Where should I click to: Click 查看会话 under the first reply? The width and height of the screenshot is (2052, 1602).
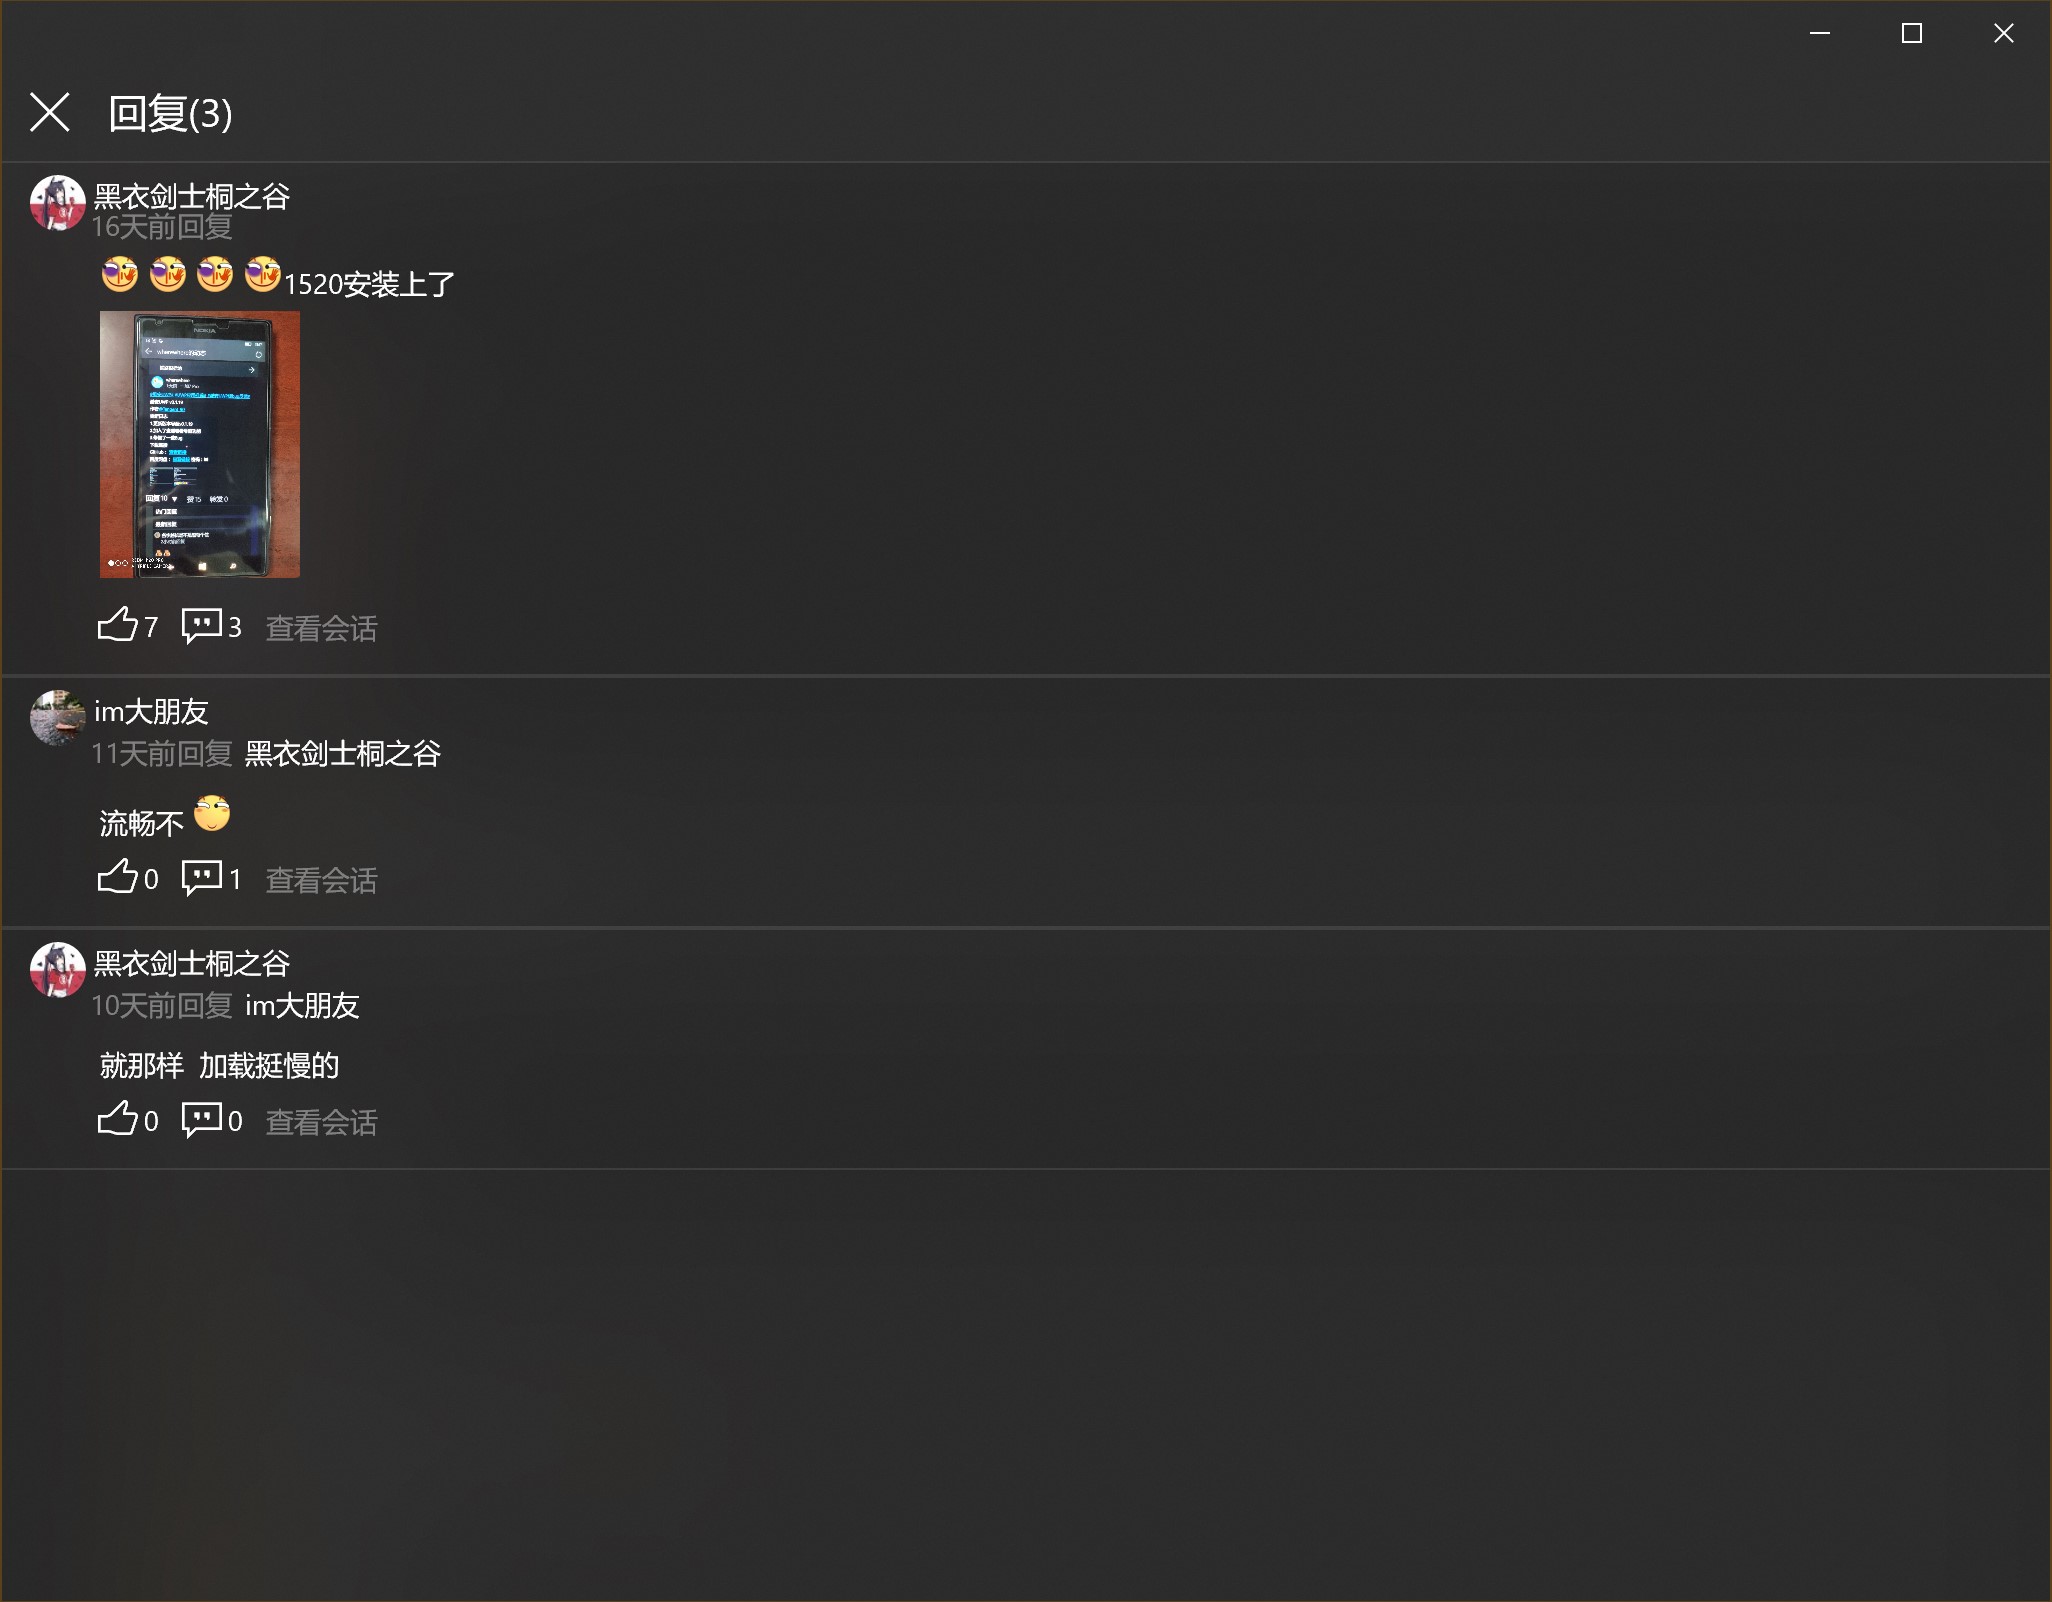pyautogui.click(x=321, y=628)
